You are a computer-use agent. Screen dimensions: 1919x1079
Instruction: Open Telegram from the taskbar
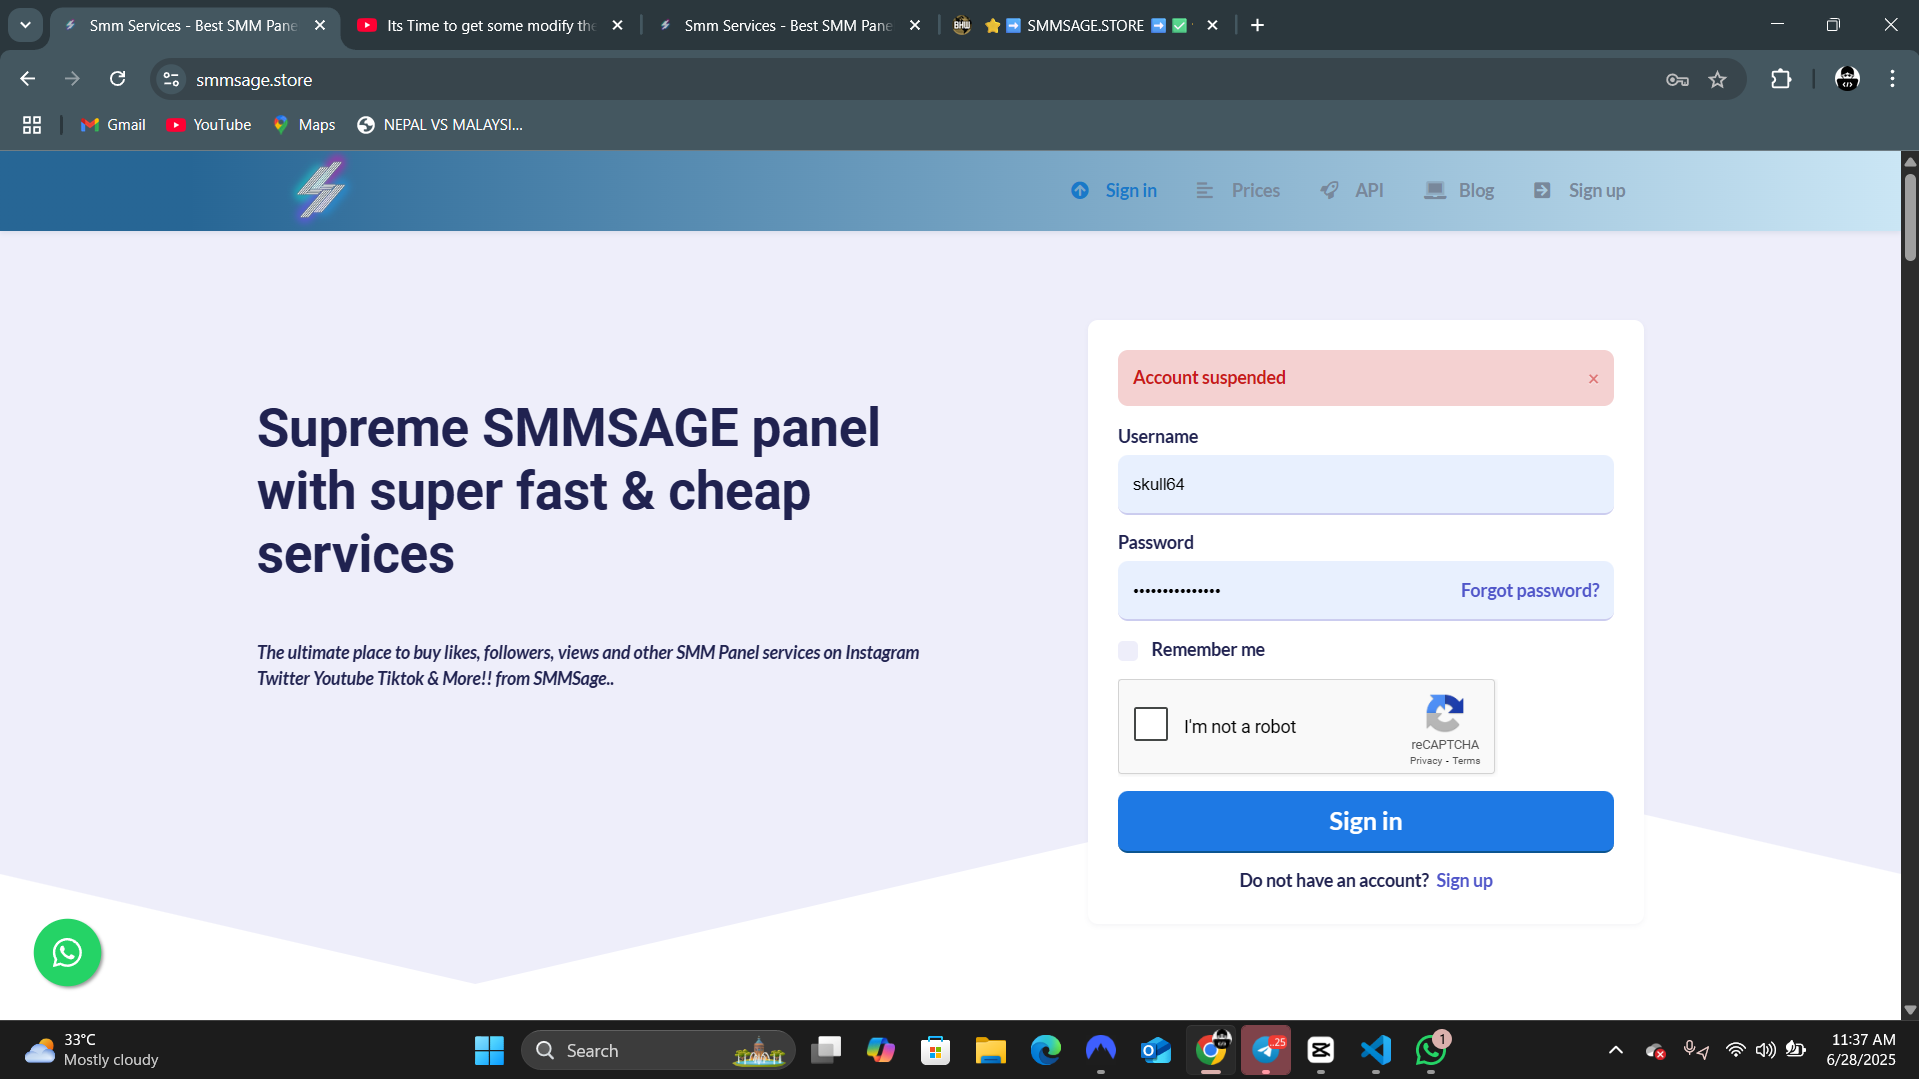click(1266, 1050)
